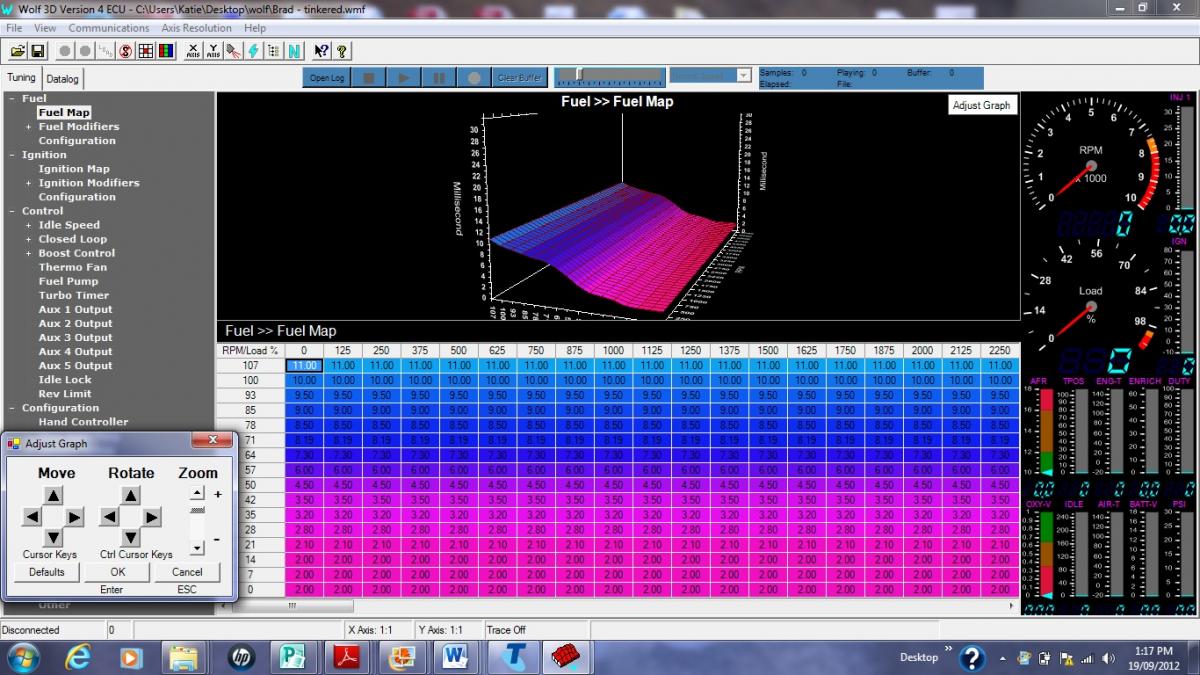Expand the Fuel Modifiers tree node
Screen dimensions: 1200x675
tap(28, 127)
